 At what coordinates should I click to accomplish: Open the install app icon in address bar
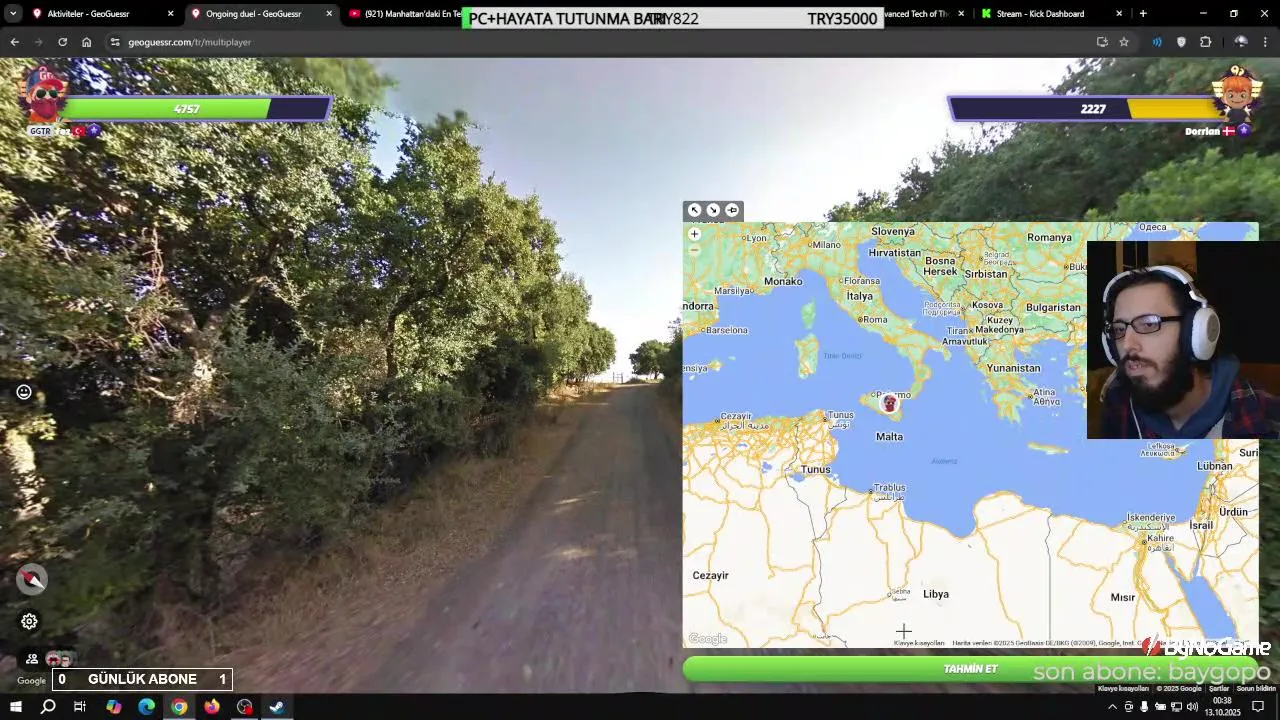coord(1102,42)
